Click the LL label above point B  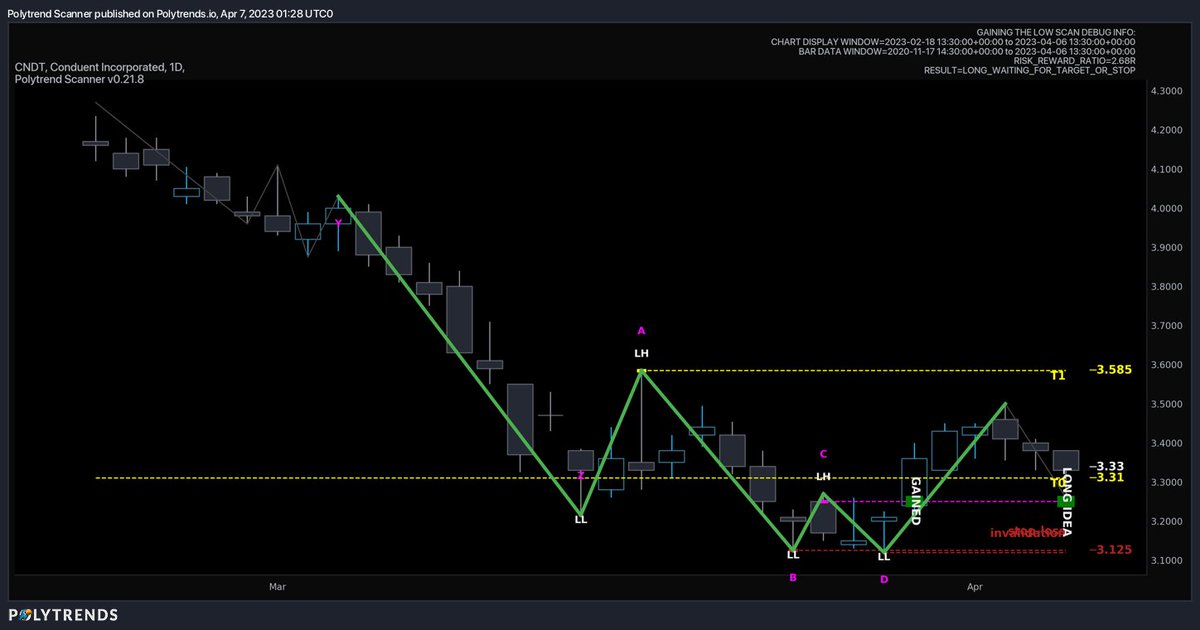click(792, 555)
